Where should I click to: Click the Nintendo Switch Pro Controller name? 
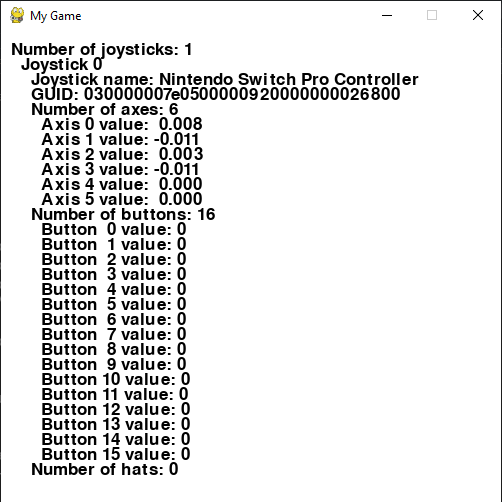[x=289, y=80]
